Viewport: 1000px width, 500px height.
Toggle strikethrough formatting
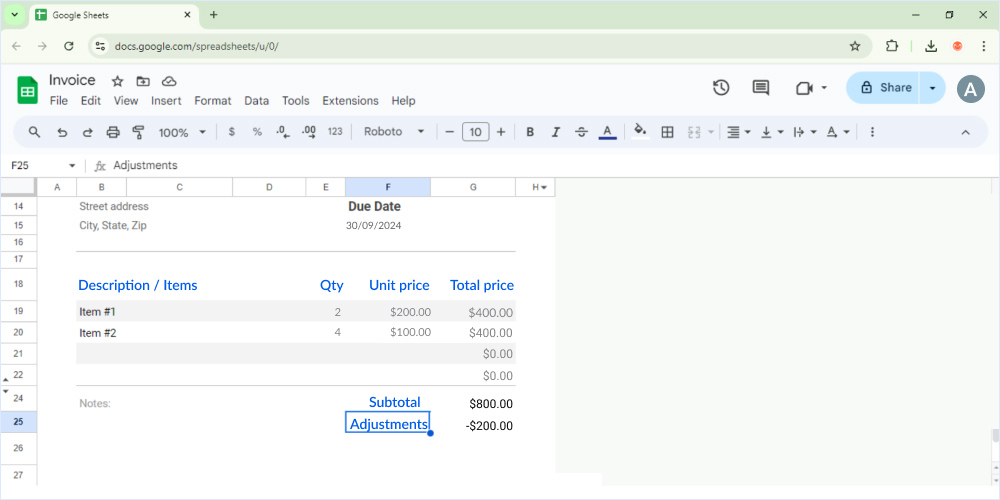(581, 132)
